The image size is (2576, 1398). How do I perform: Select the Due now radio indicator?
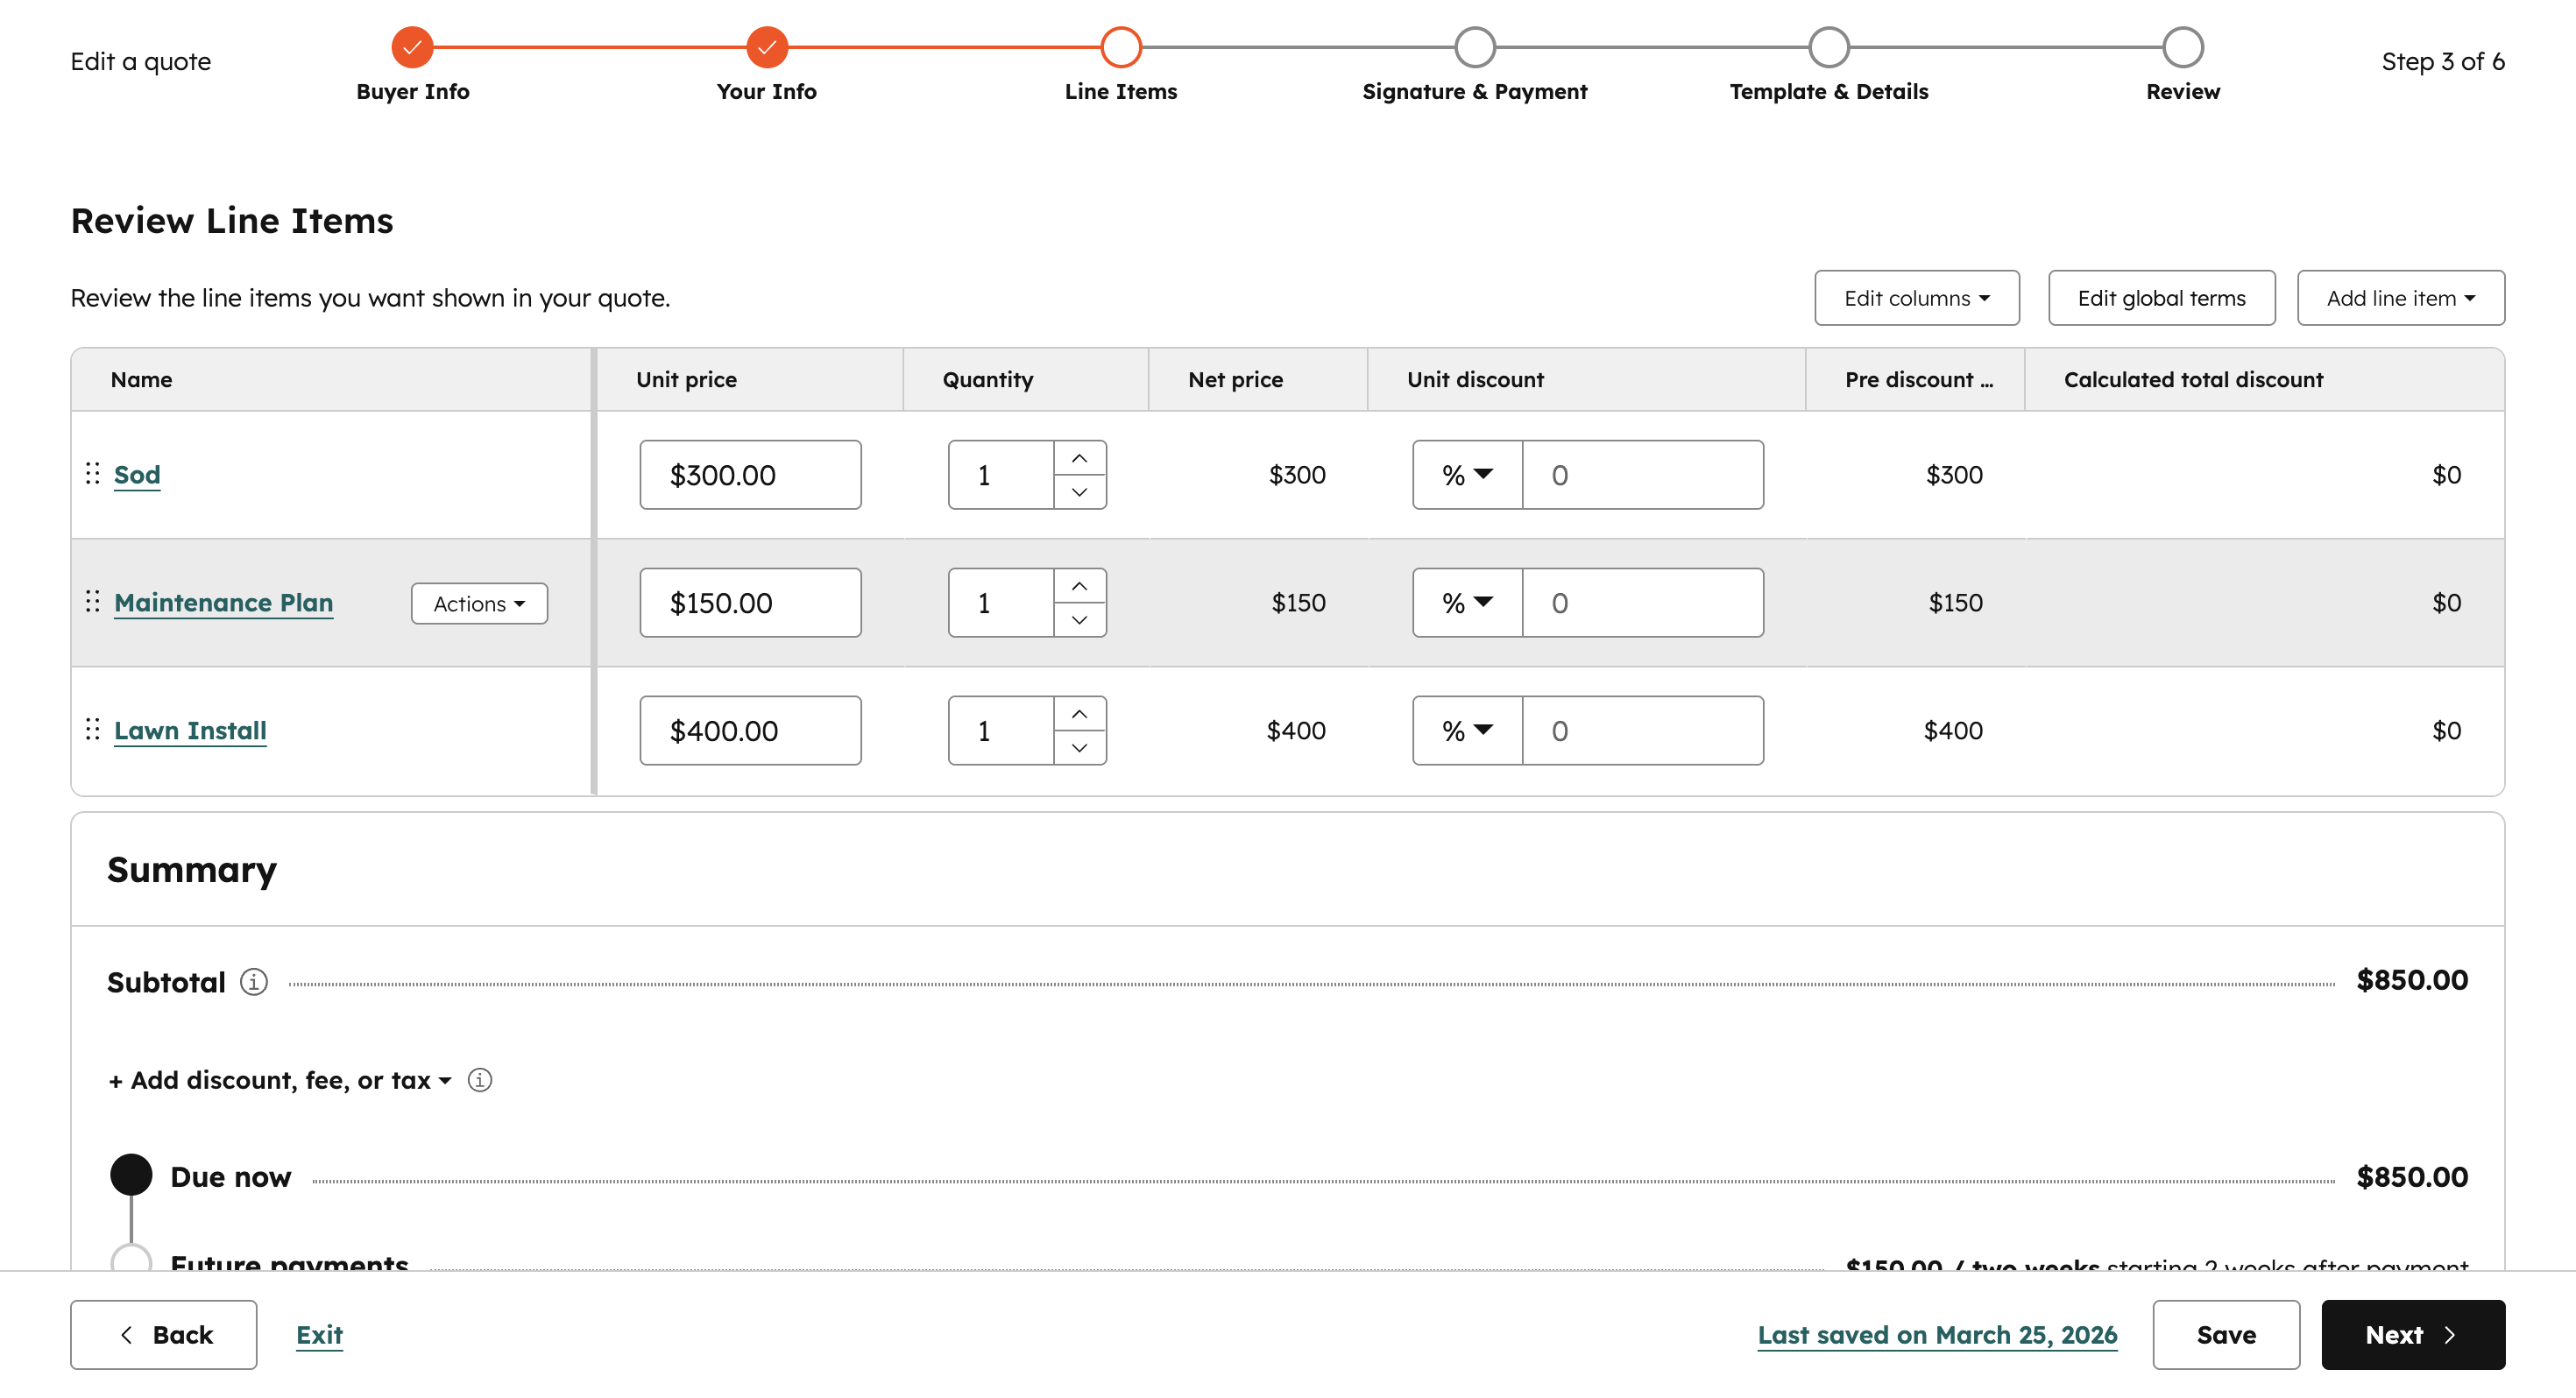131,1175
